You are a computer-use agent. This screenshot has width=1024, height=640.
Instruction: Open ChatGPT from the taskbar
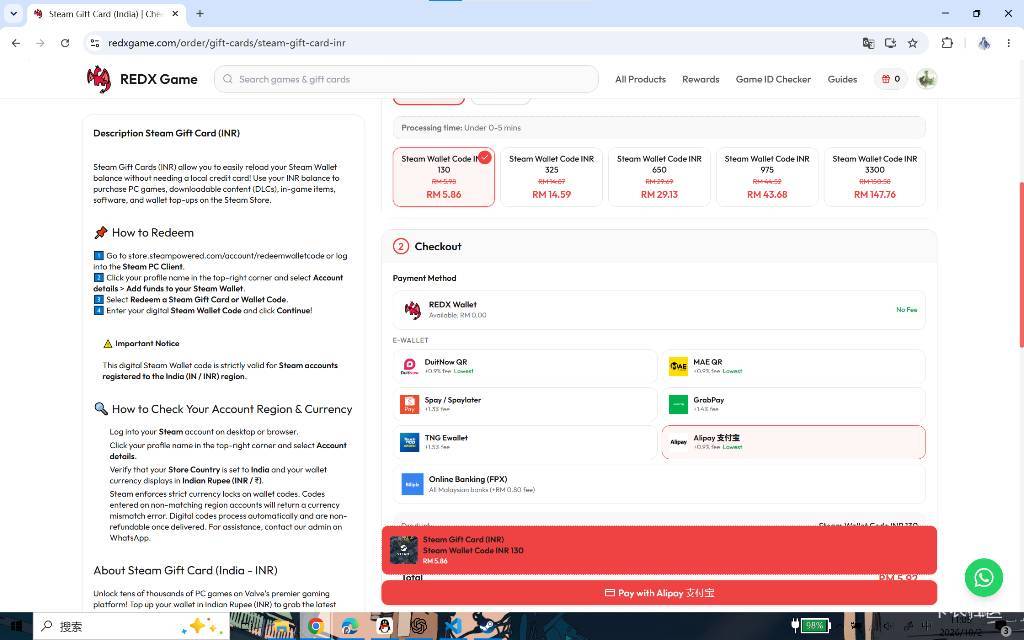tap(419, 626)
